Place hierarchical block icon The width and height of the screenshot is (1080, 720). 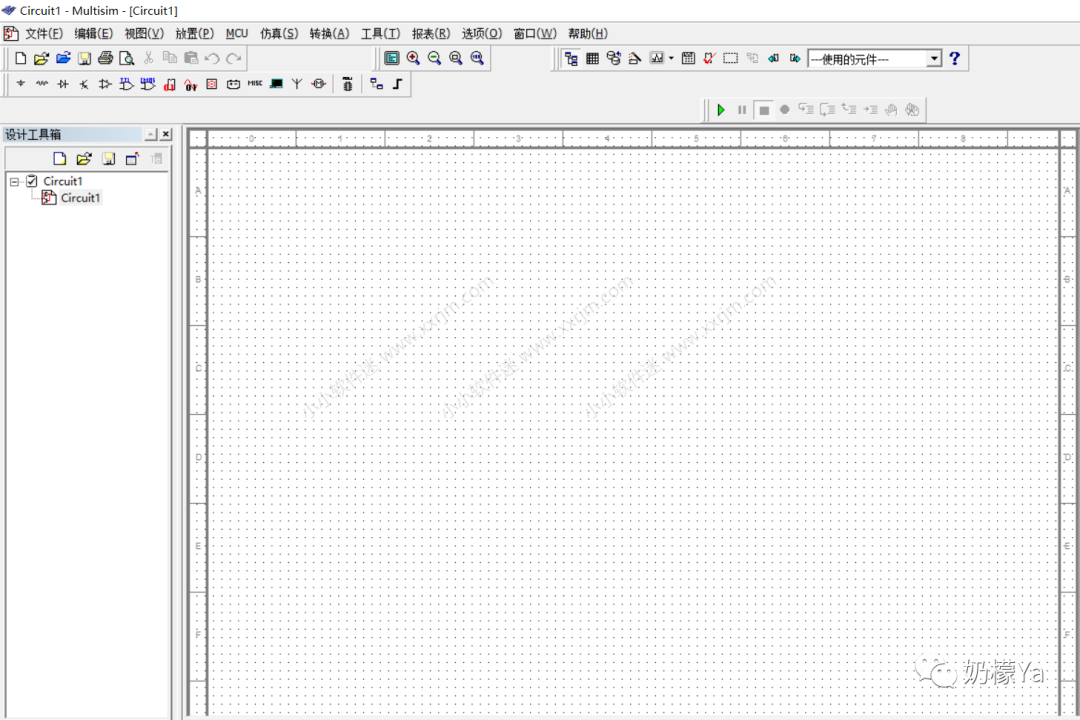pos(377,84)
